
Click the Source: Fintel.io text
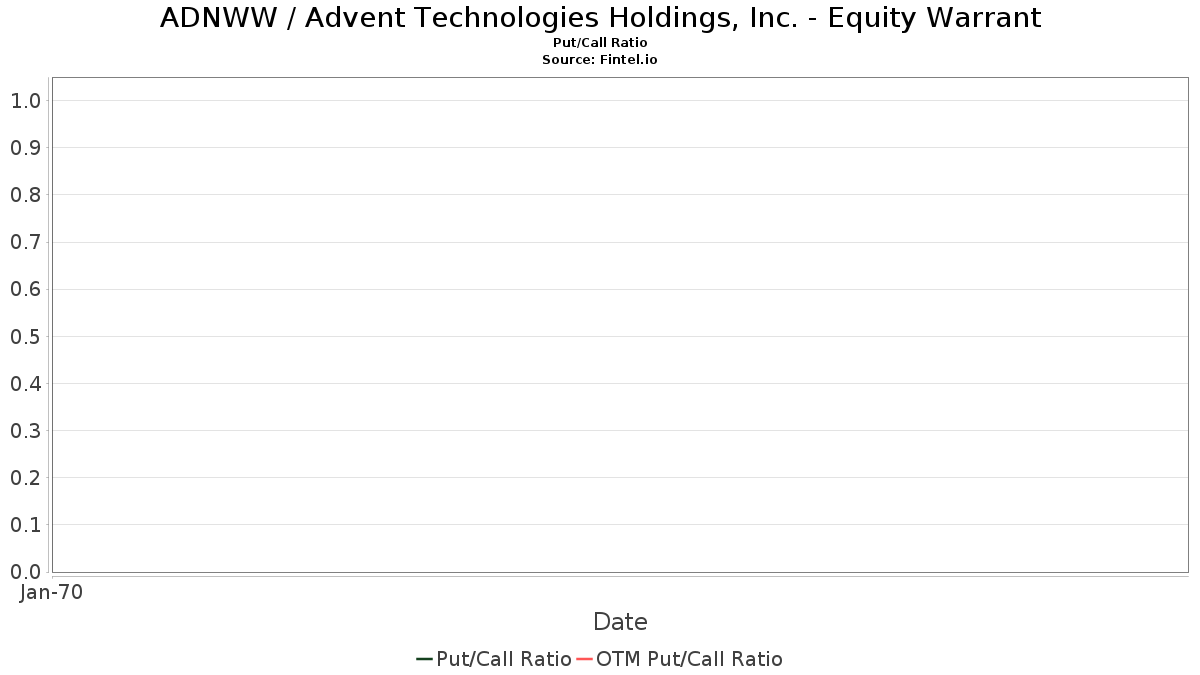[600, 60]
